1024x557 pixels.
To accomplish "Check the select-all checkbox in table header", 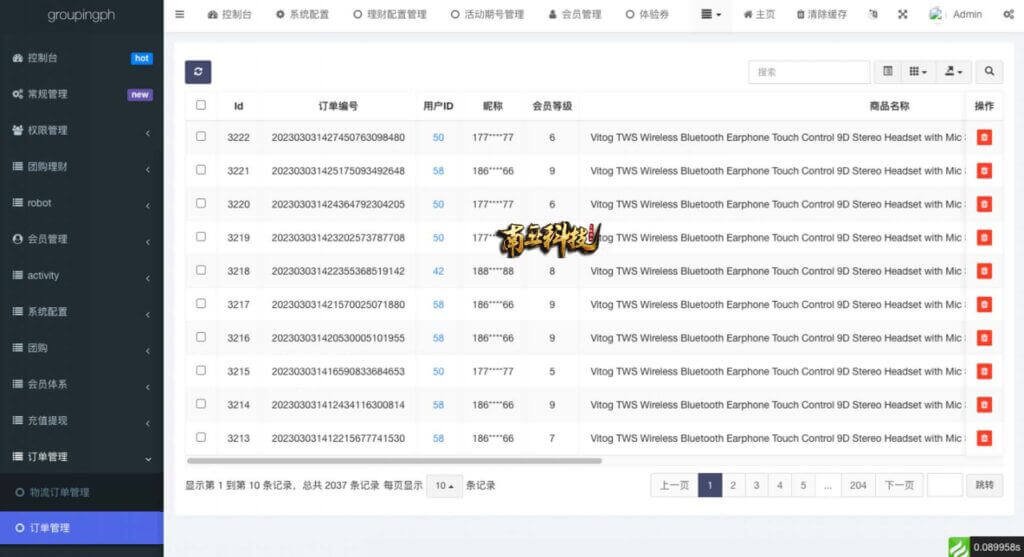I will (201, 105).
